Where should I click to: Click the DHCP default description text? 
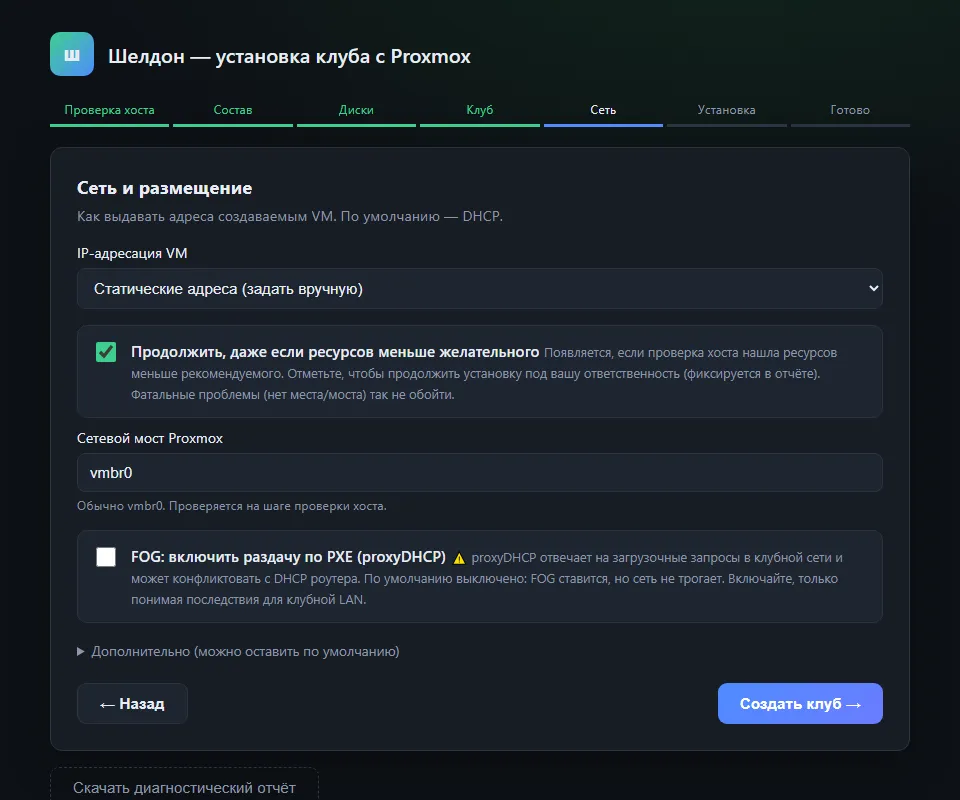click(x=290, y=216)
